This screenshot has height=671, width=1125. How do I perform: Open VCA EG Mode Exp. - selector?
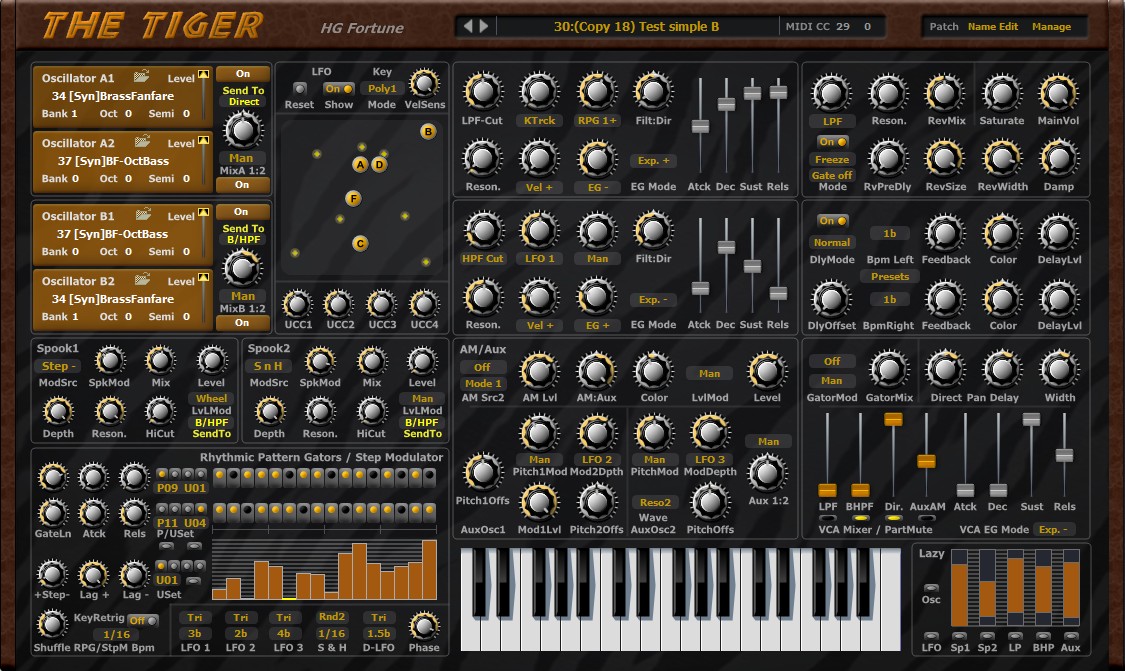[x=1053, y=530]
